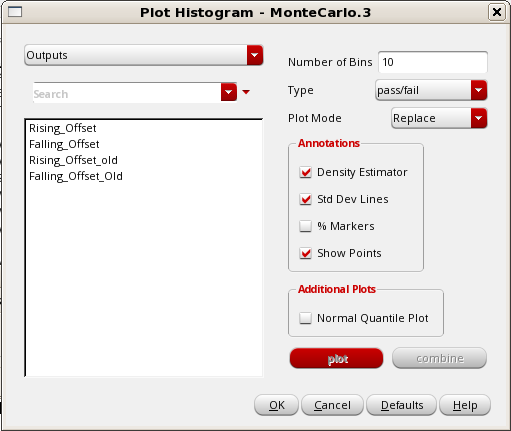
Task: Open the Plot Mode Replace dropdown
Action: coord(439,118)
